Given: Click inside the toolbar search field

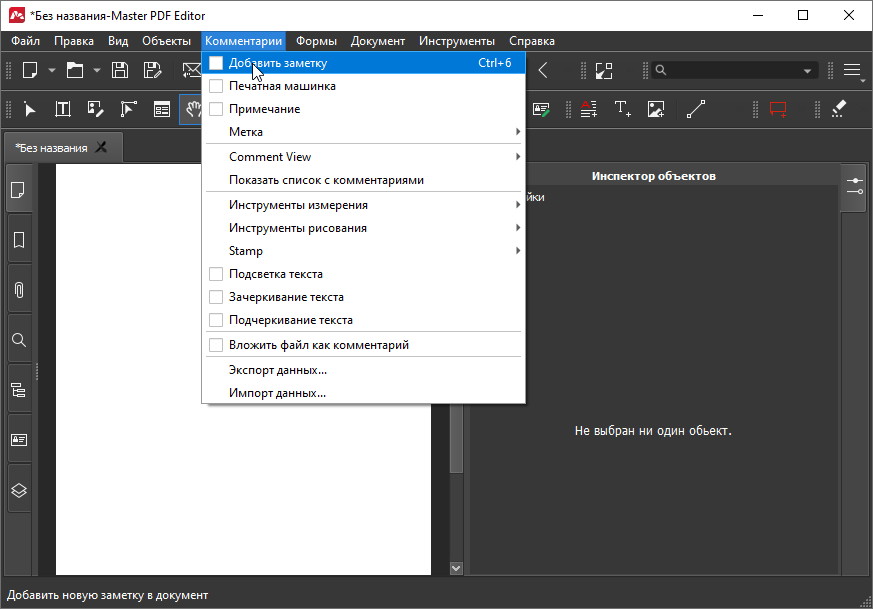Looking at the screenshot, I should 734,70.
